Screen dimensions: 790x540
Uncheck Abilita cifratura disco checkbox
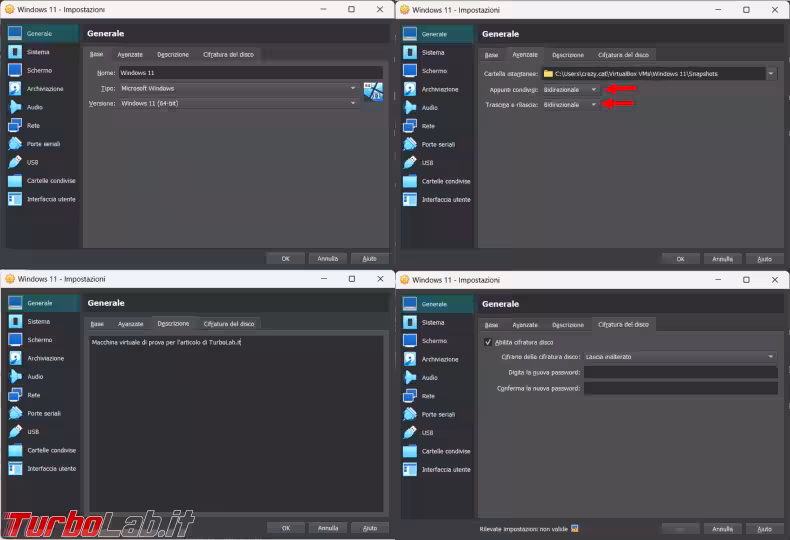(488, 343)
